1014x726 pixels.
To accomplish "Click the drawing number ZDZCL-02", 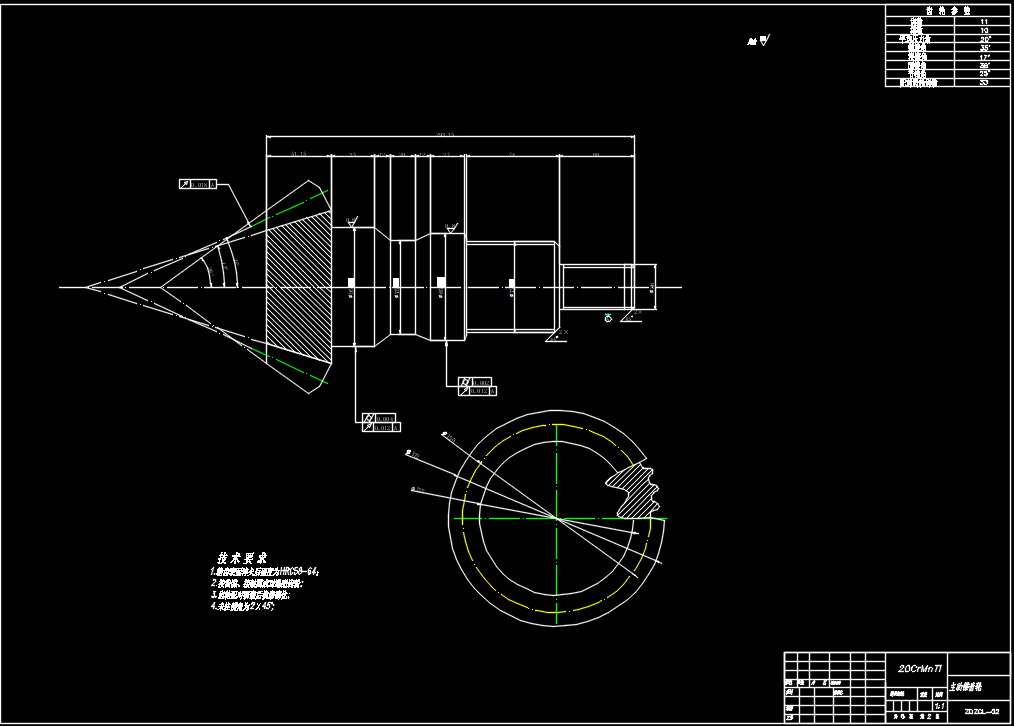I will point(980,712).
